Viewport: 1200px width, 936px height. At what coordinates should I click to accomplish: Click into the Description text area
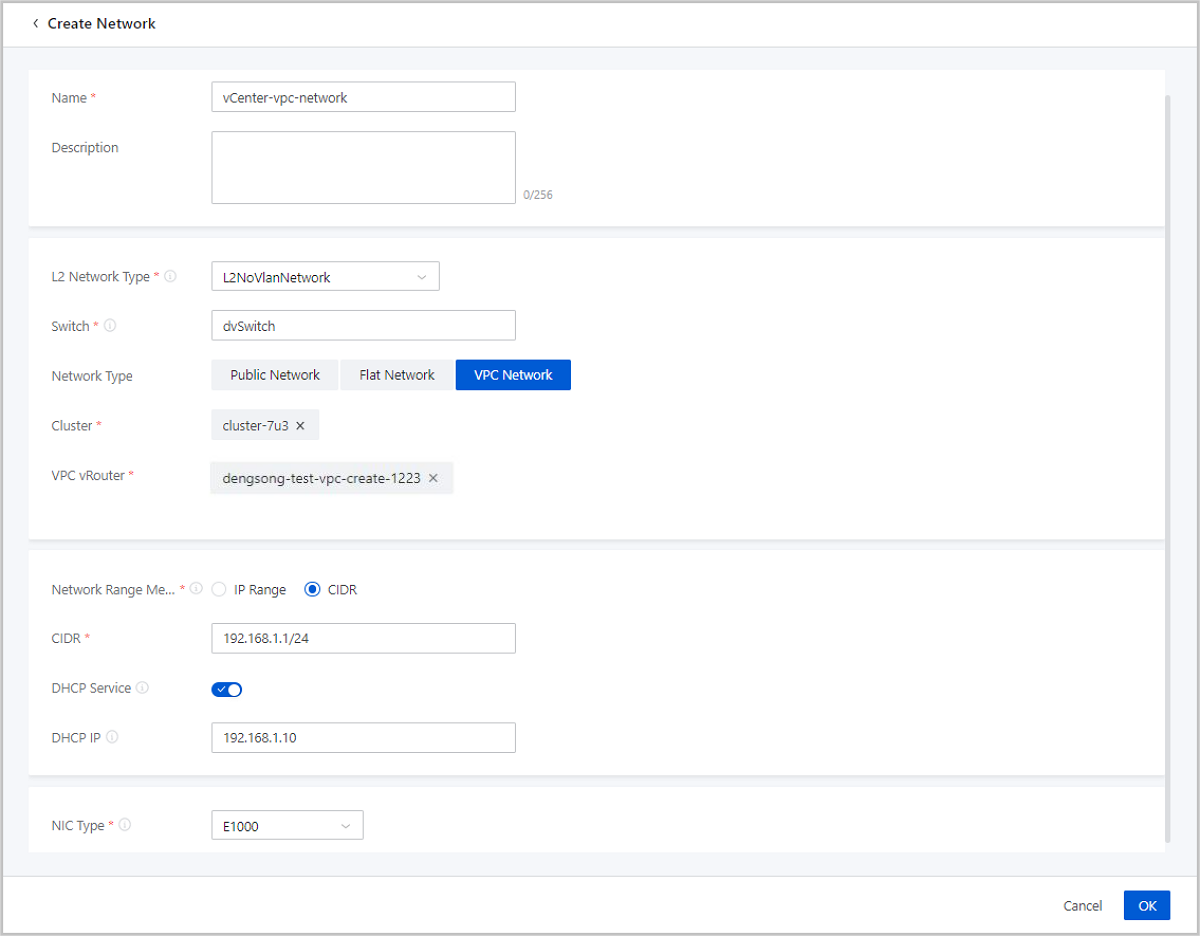click(x=363, y=167)
